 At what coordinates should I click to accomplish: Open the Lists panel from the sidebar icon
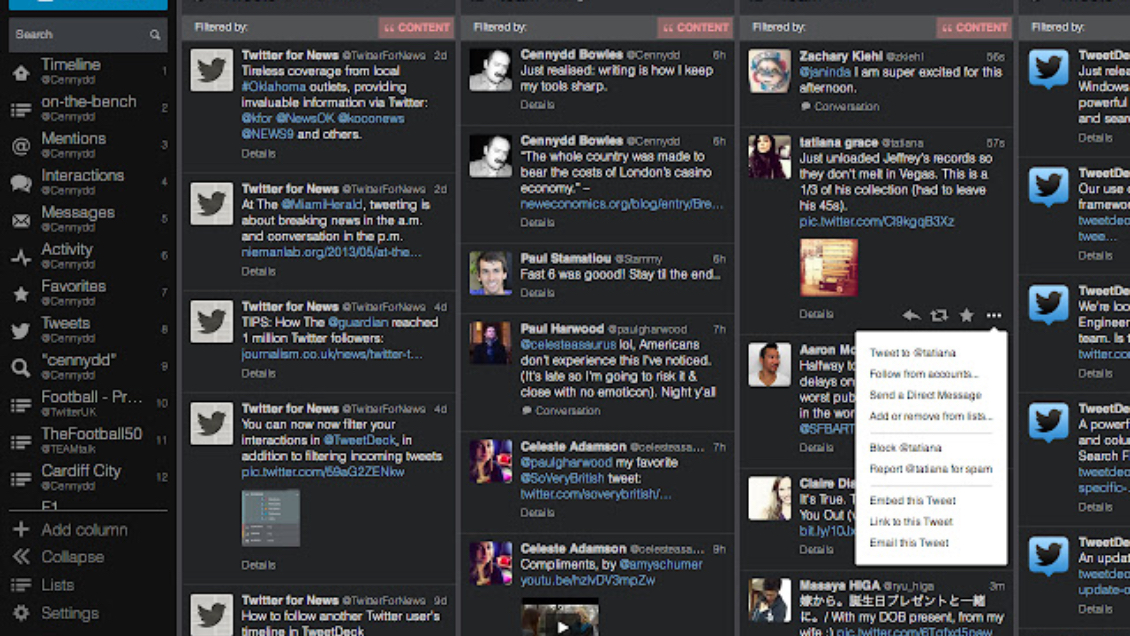19,587
